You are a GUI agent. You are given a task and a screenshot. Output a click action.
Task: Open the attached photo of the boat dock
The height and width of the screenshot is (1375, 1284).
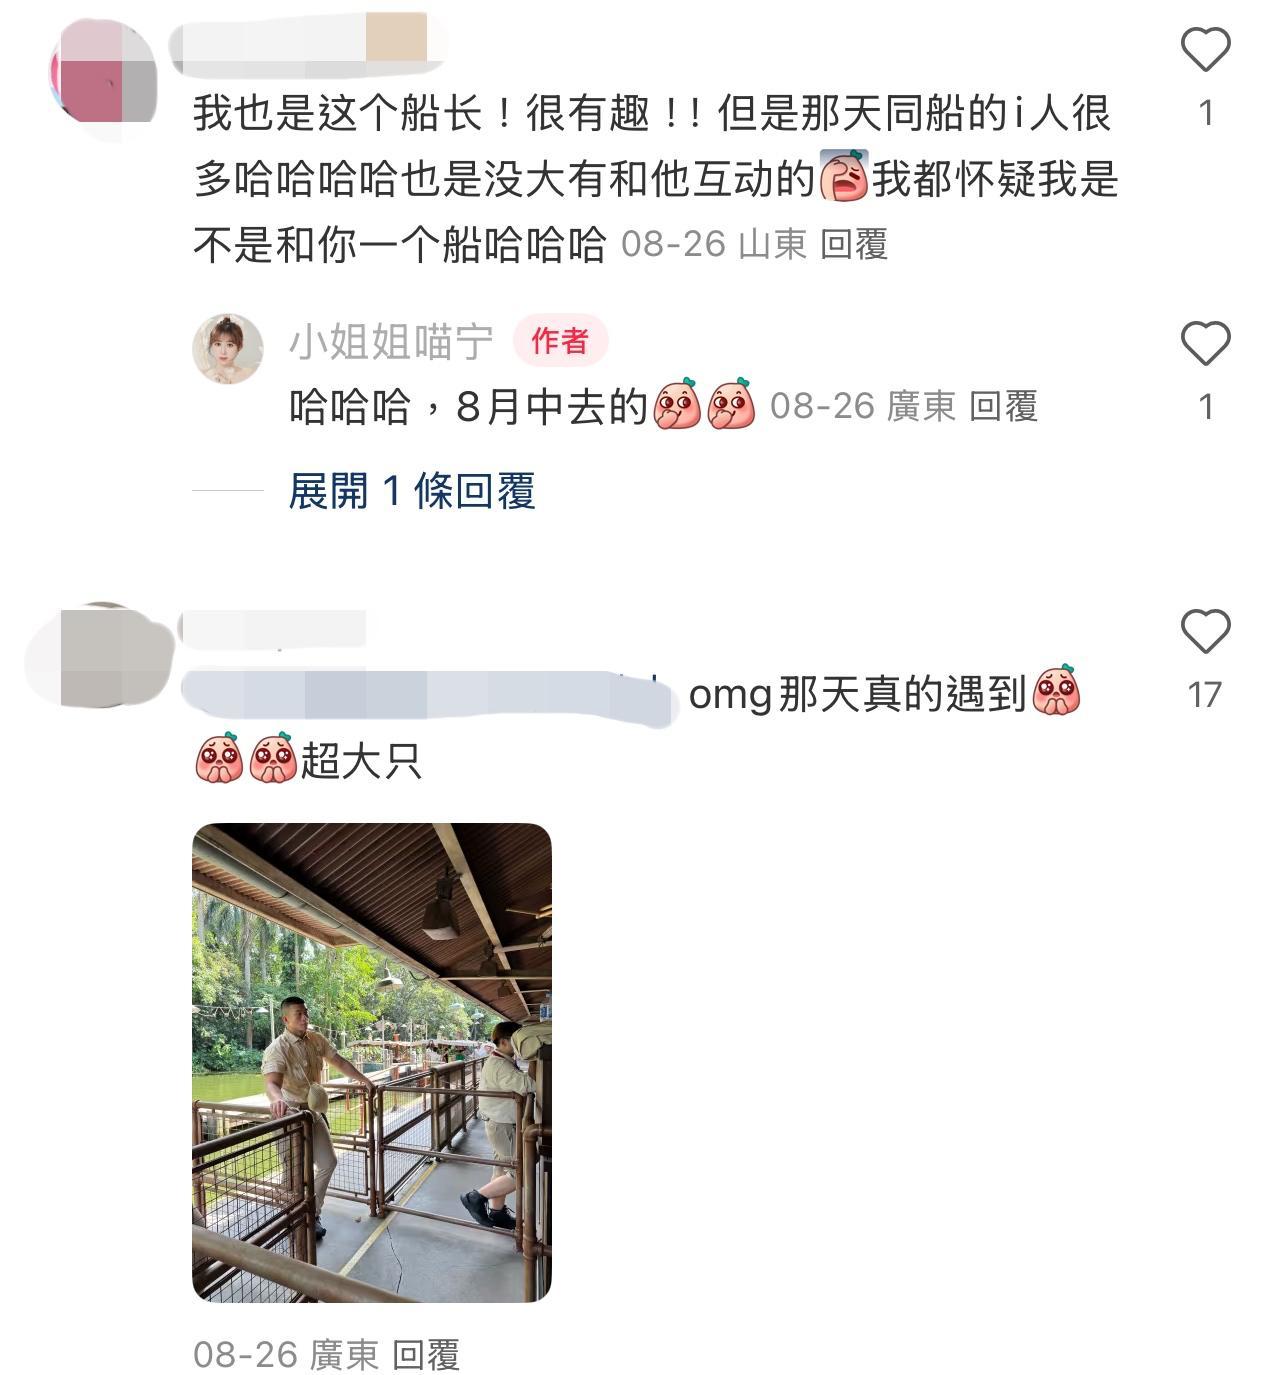click(372, 1062)
